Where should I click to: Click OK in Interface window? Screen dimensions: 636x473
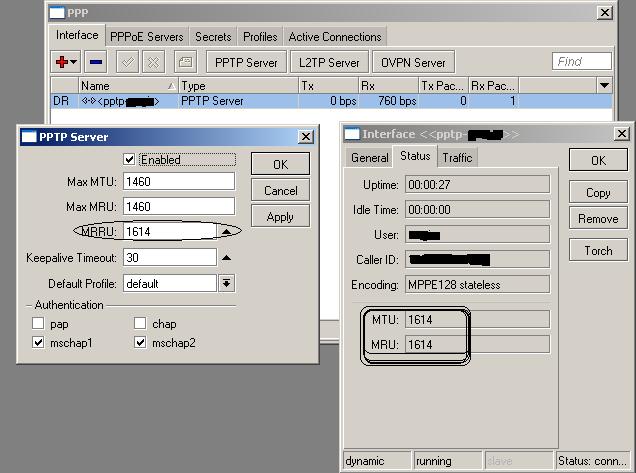tap(598, 160)
